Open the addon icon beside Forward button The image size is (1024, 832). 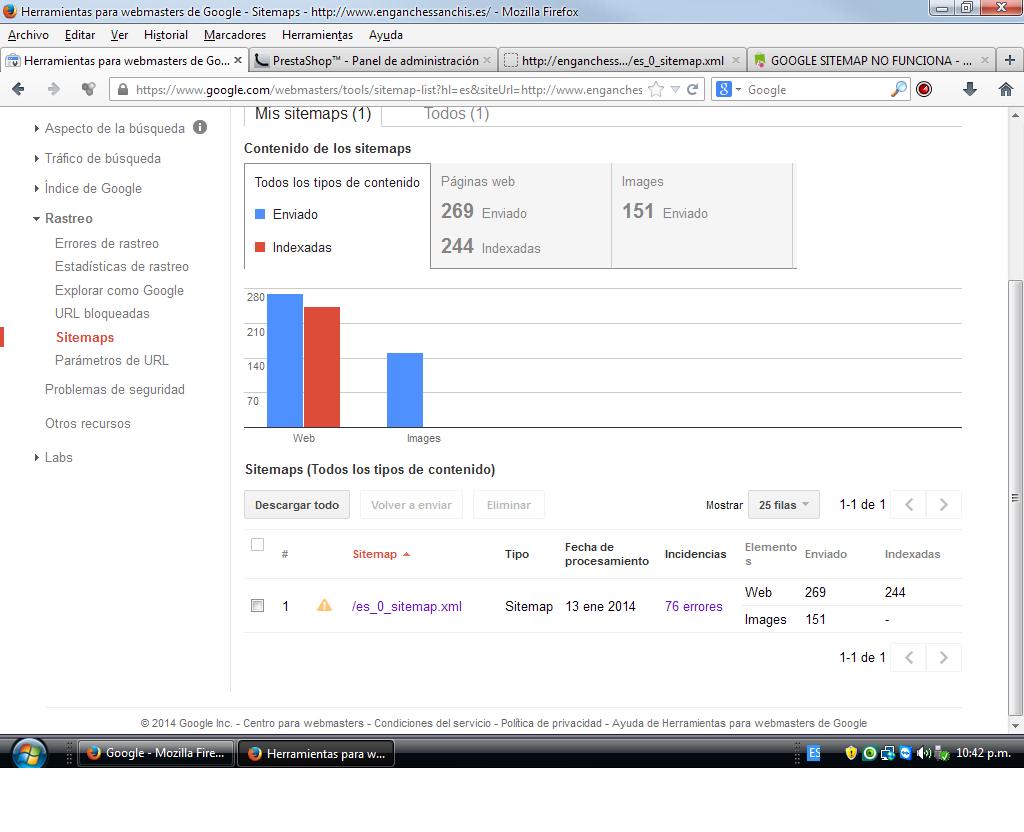tap(88, 89)
